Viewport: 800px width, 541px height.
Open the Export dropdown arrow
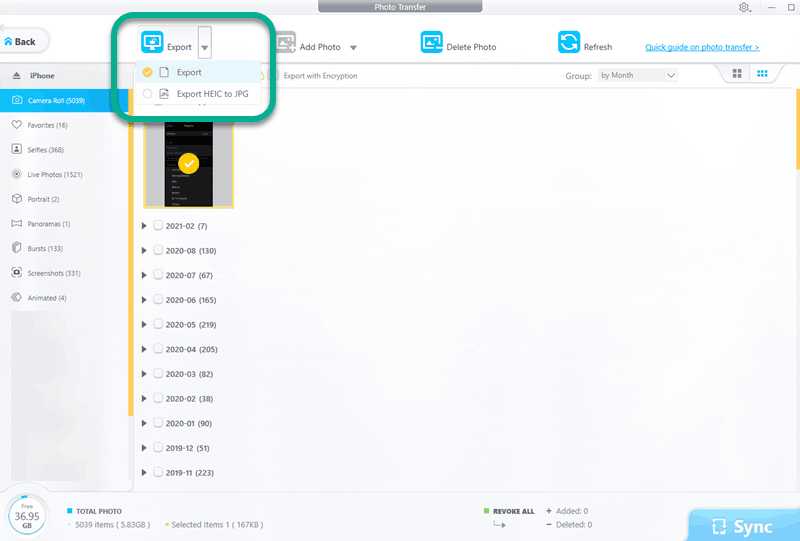click(205, 47)
